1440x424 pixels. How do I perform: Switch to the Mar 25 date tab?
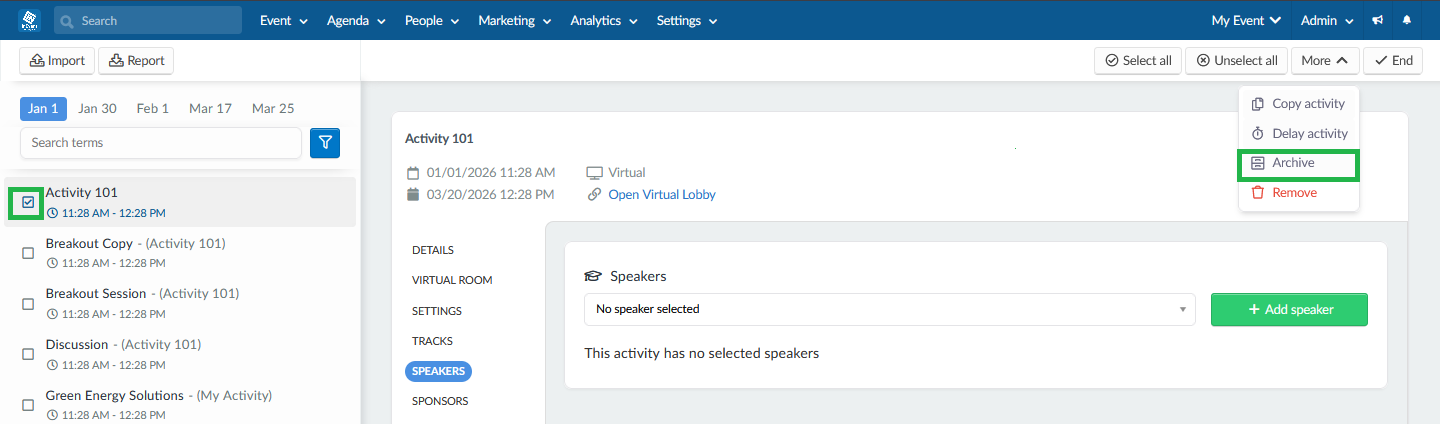click(x=273, y=108)
